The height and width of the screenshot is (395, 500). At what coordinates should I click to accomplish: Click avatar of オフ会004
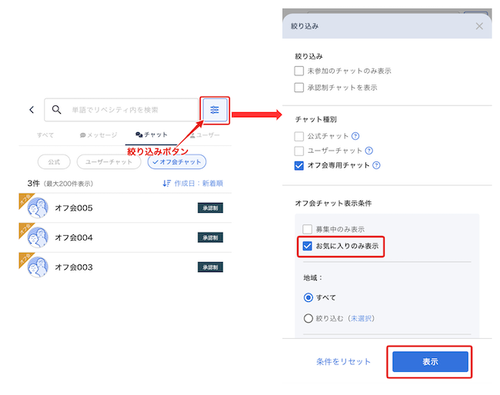(38, 237)
